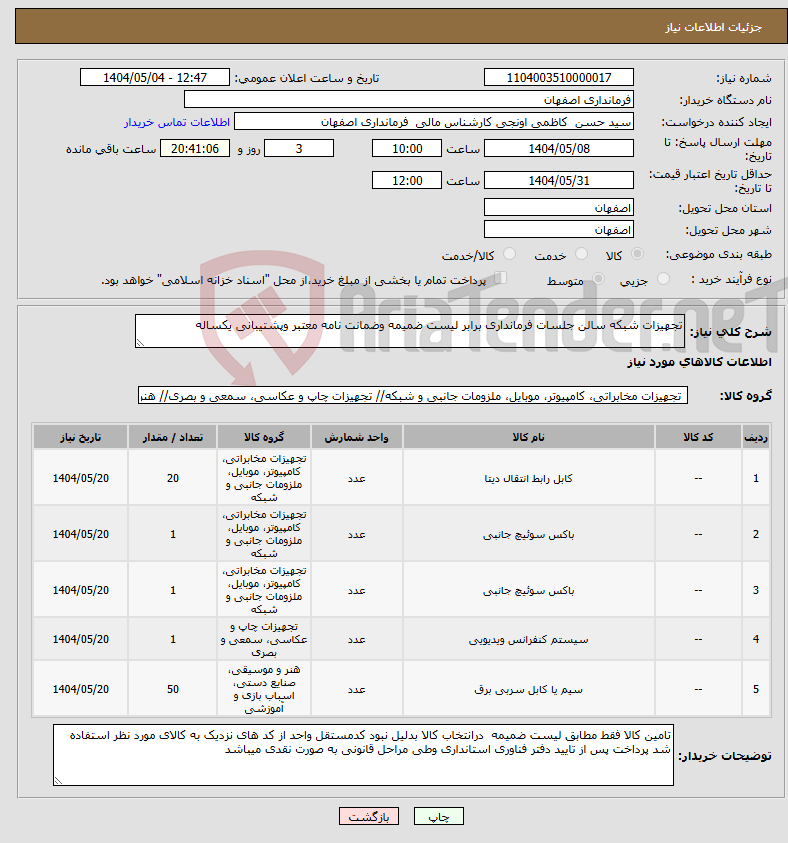Click the delivery city field
This screenshot has width=788, height=843.
pos(558,230)
